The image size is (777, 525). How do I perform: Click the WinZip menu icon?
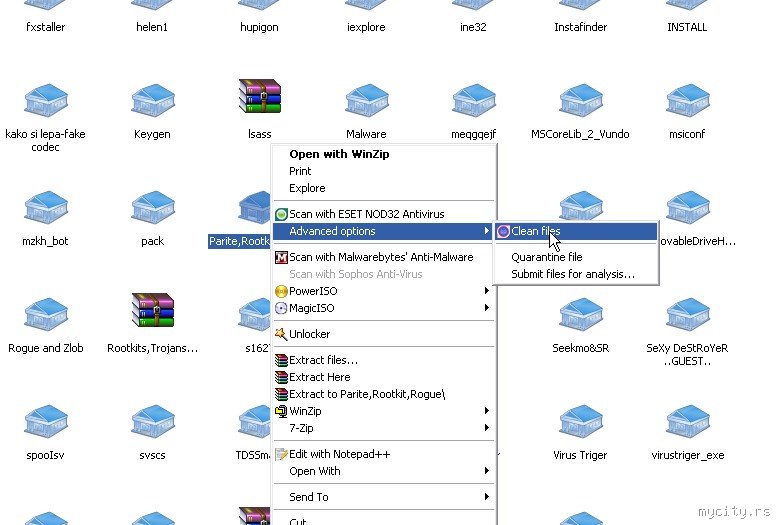pyautogui.click(x=281, y=411)
